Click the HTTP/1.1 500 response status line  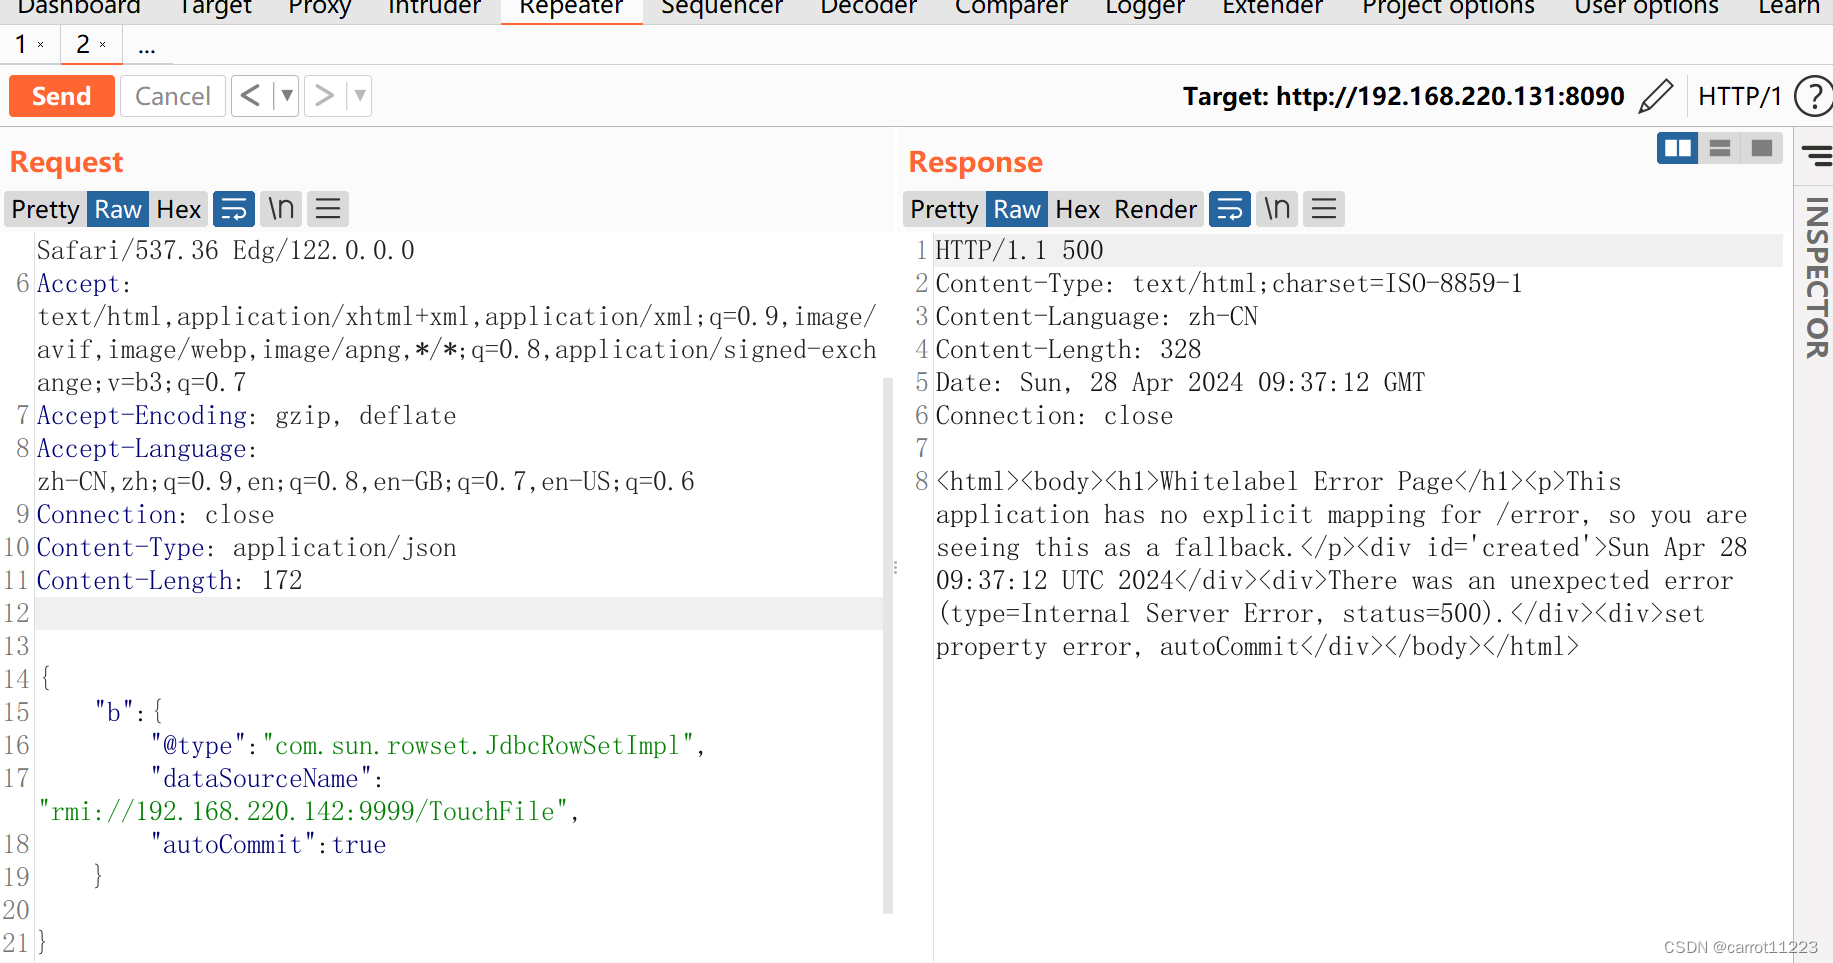pos(1019,251)
